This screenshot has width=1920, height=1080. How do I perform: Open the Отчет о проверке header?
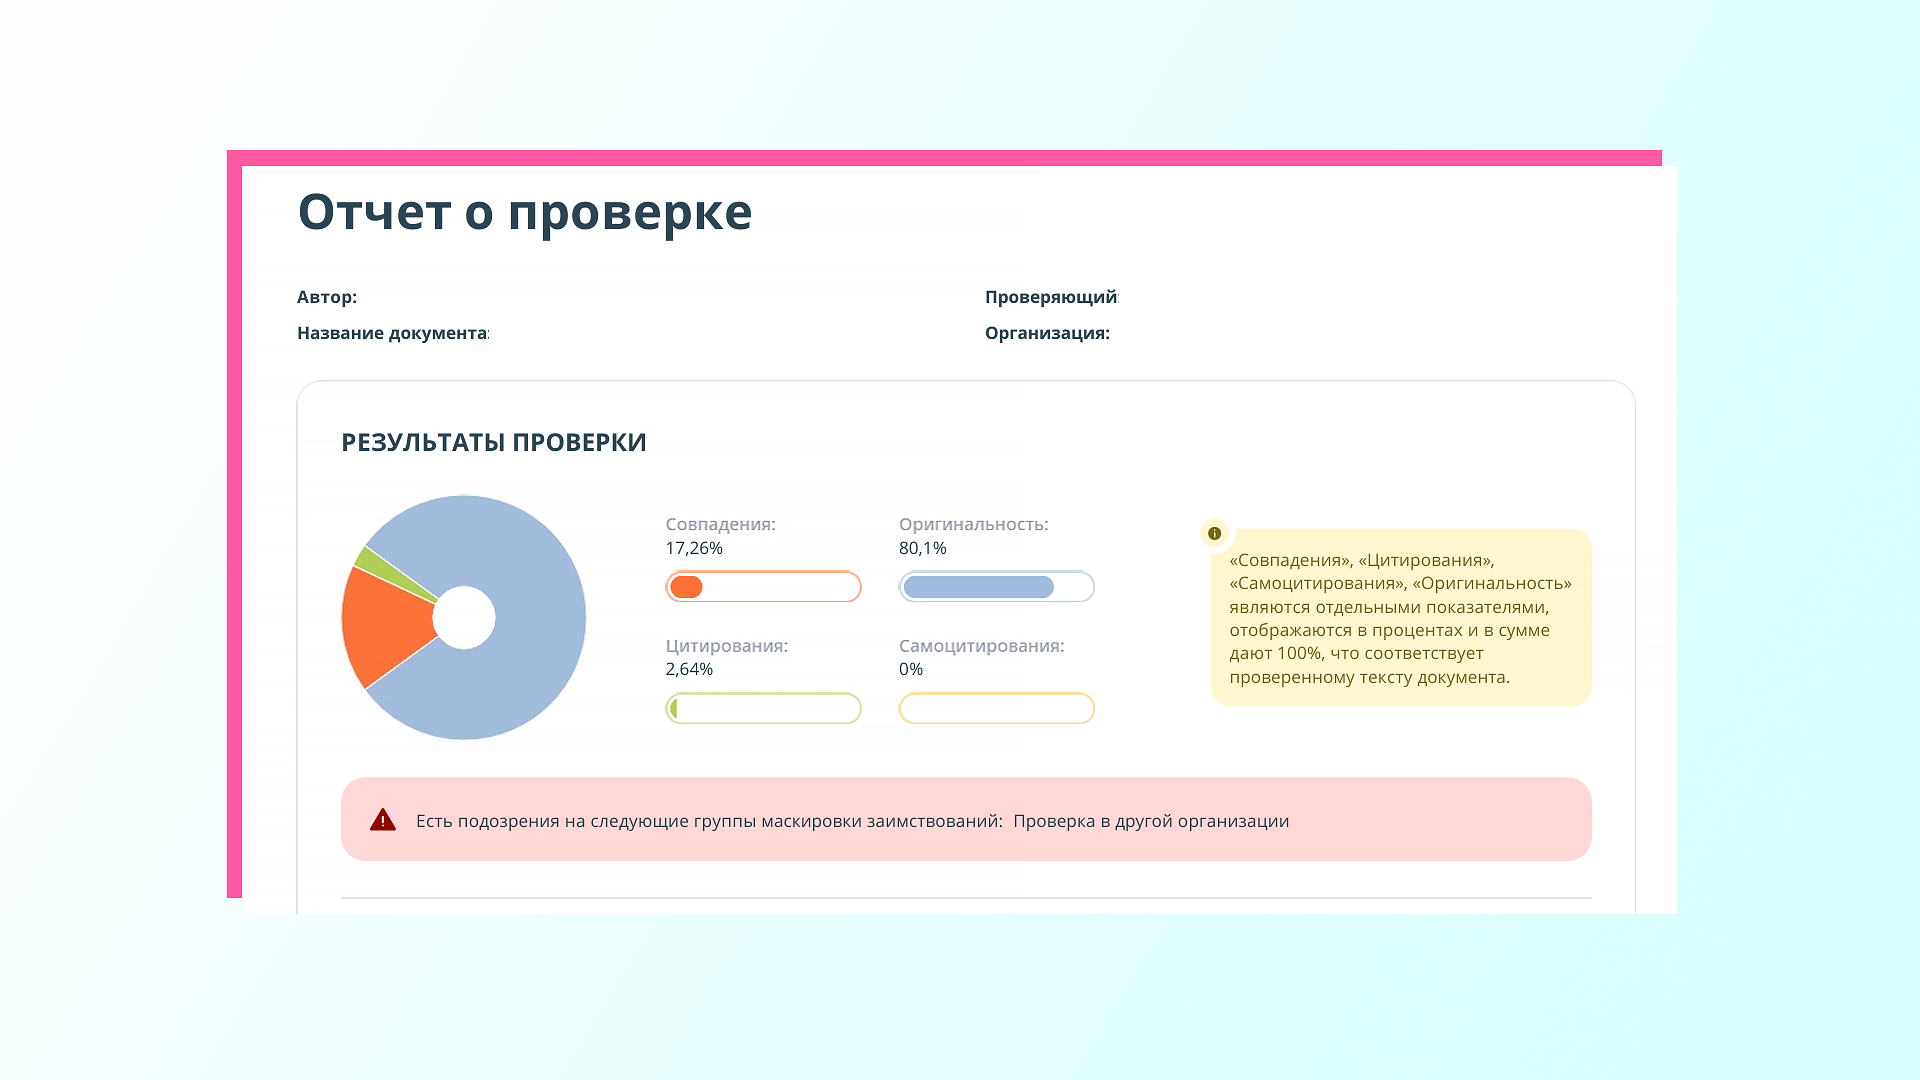(x=525, y=212)
